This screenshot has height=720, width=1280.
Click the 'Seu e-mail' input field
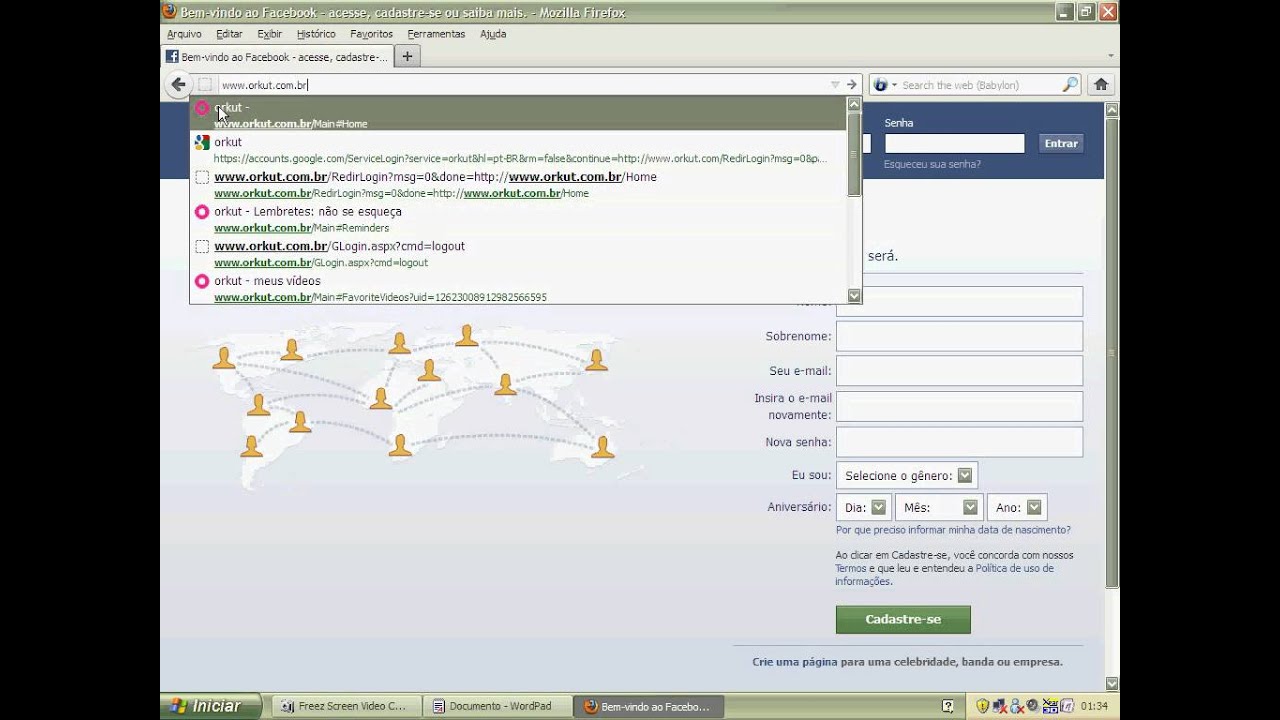click(x=959, y=370)
